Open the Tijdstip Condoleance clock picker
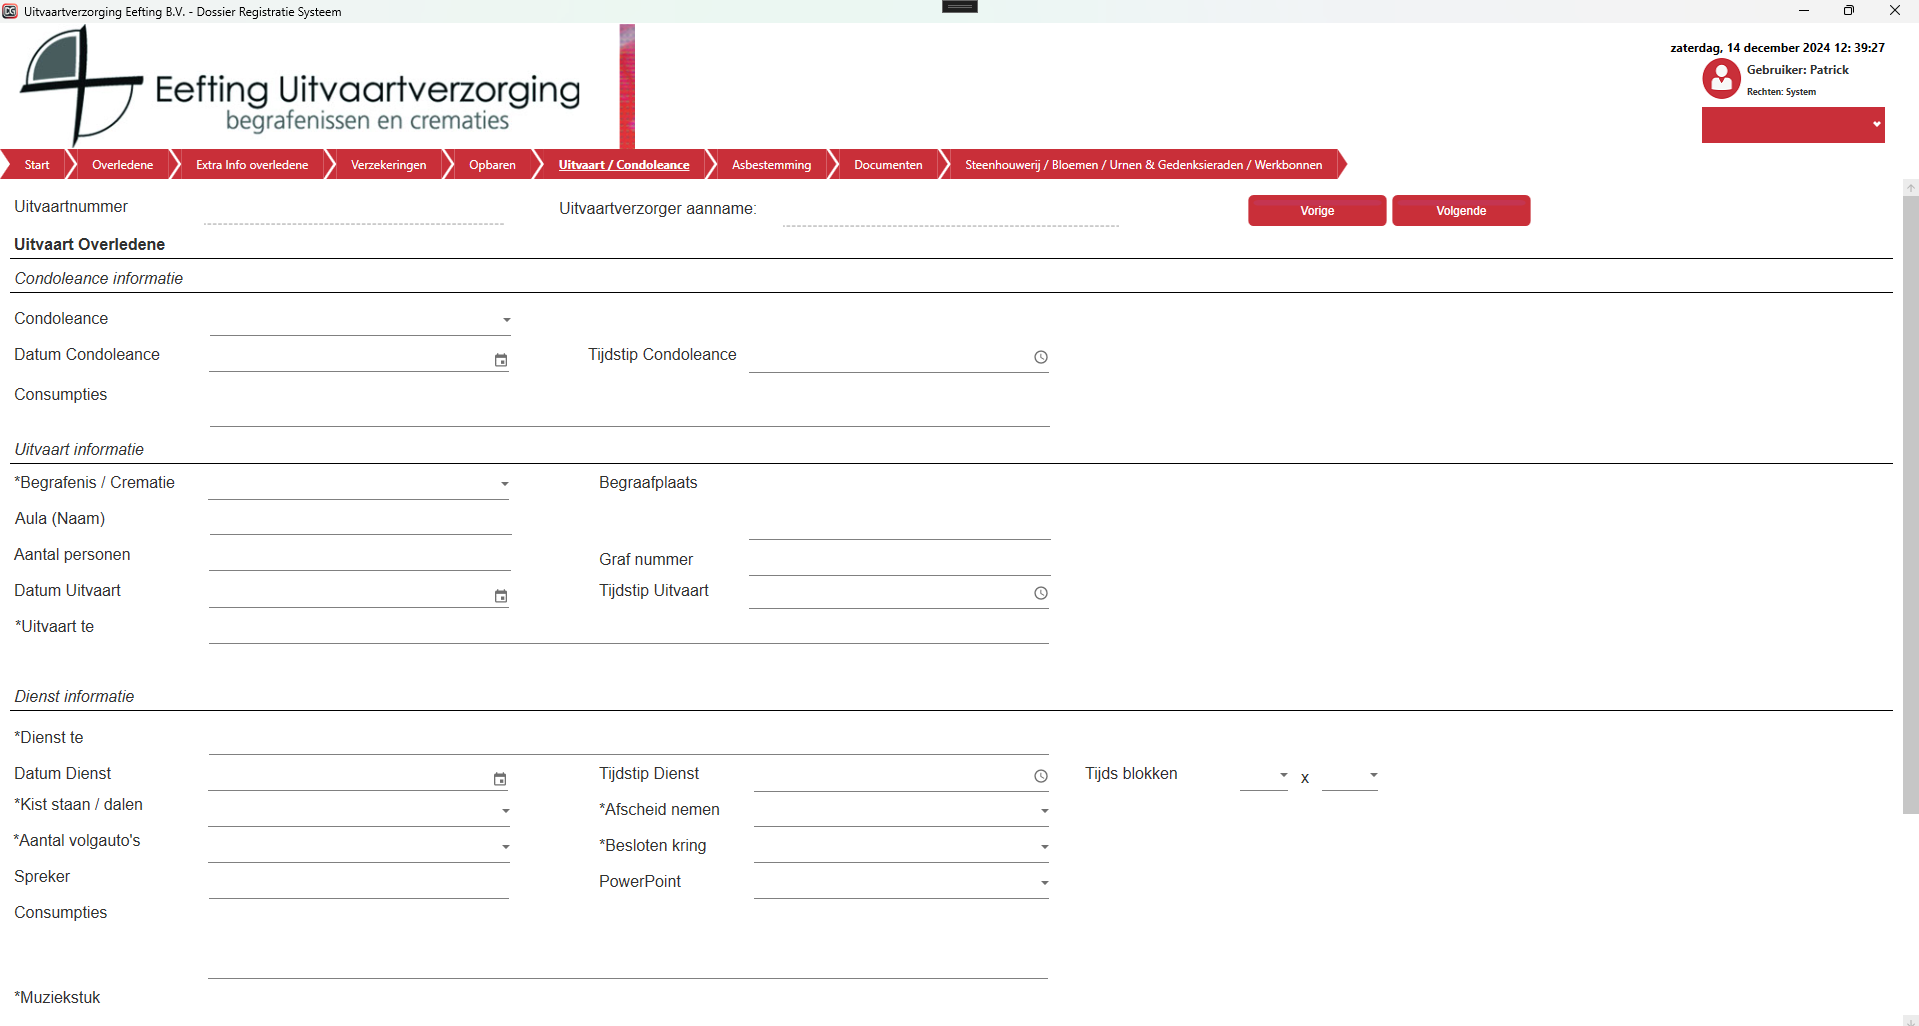 click(x=1040, y=357)
